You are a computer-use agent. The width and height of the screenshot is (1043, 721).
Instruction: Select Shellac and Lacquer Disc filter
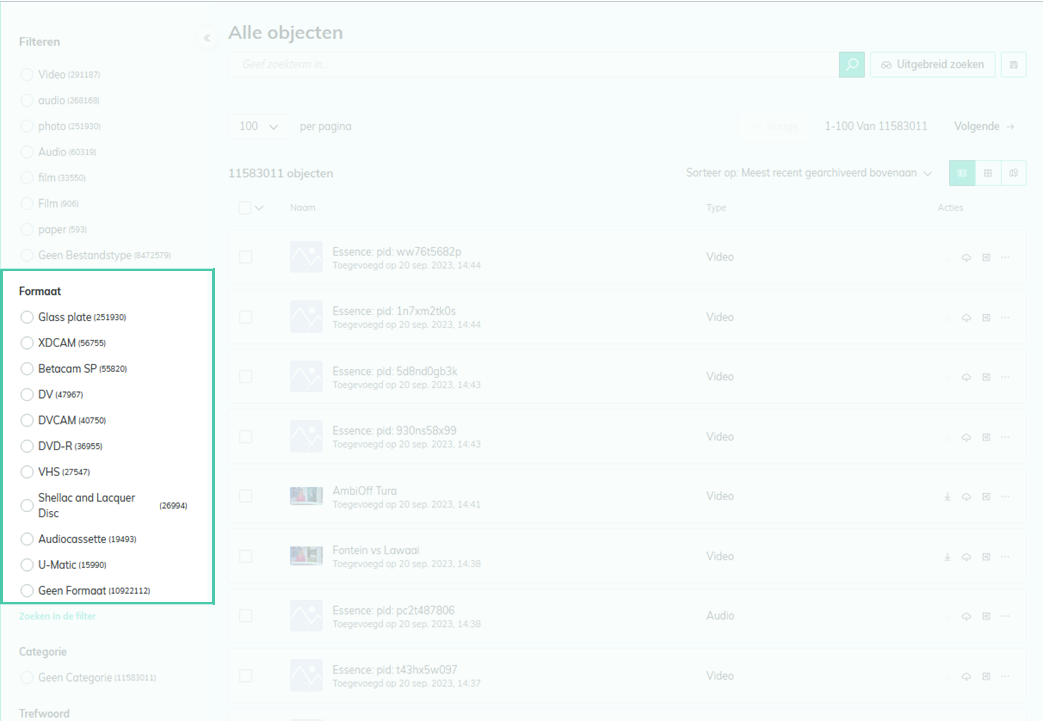(x=27, y=505)
